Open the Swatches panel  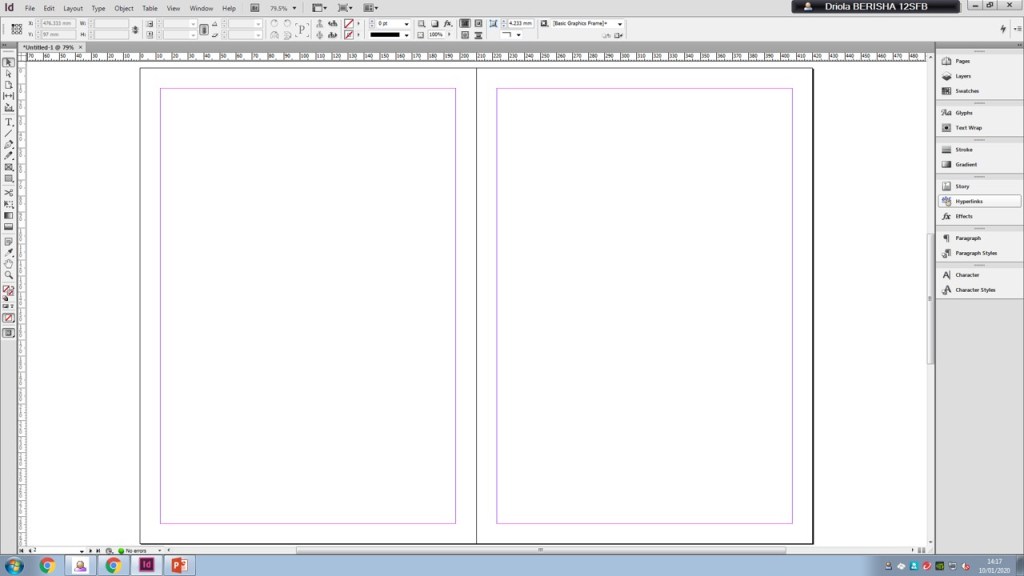tap(967, 91)
